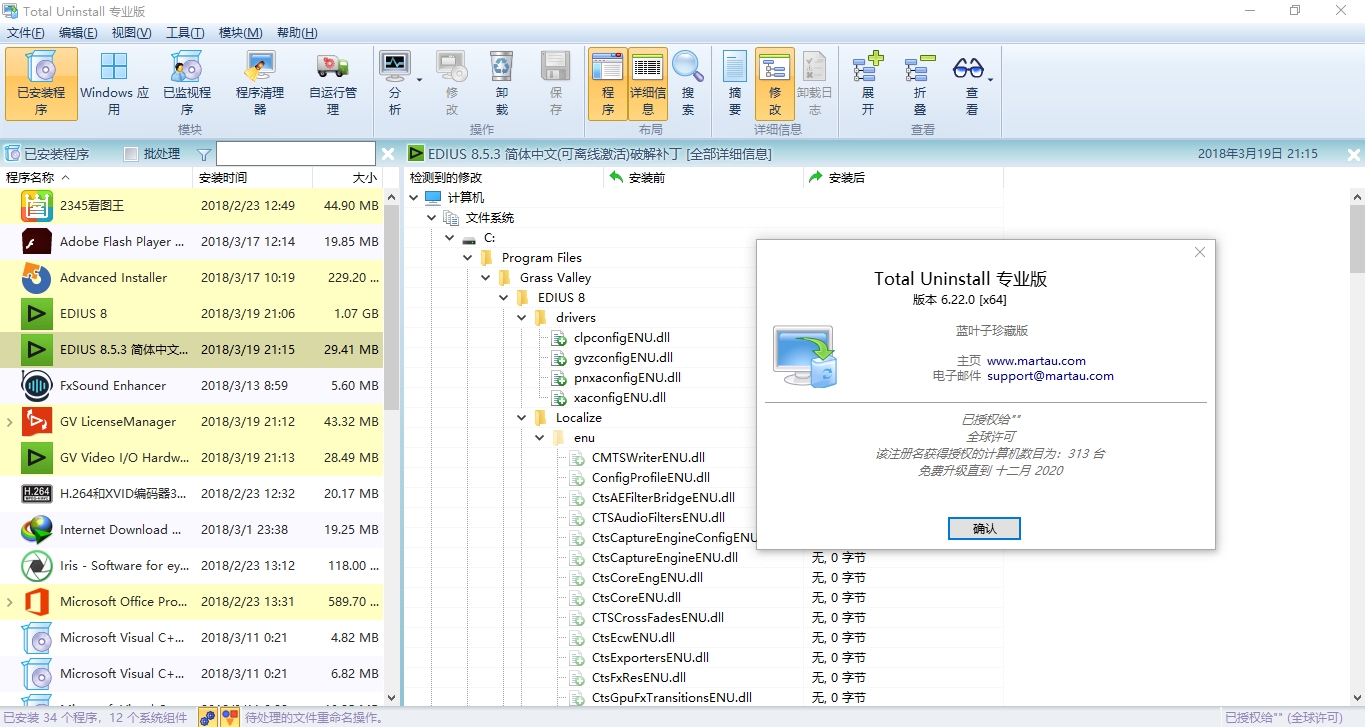Toggle the 详细信息 layout panel

click(648, 83)
